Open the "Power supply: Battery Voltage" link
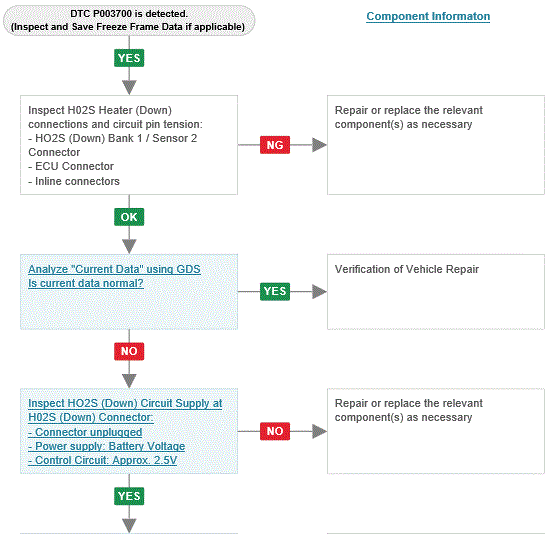The height and width of the screenshot is (534, 552). (x=107, y=446)
